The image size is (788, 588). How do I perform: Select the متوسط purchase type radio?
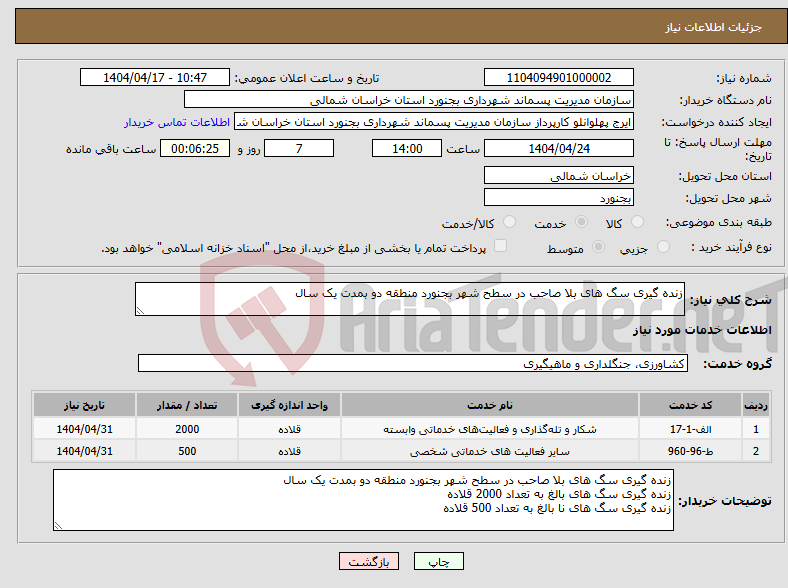598,247
